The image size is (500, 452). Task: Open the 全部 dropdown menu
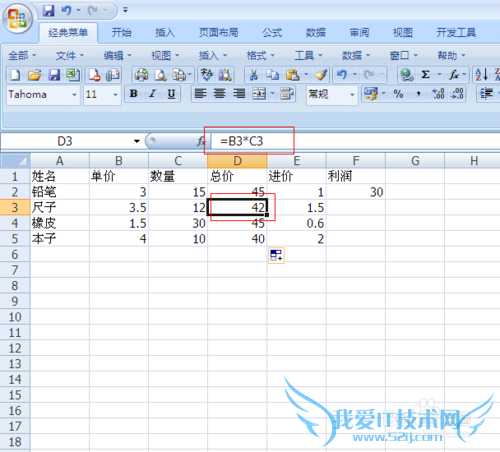click(22, 55)
